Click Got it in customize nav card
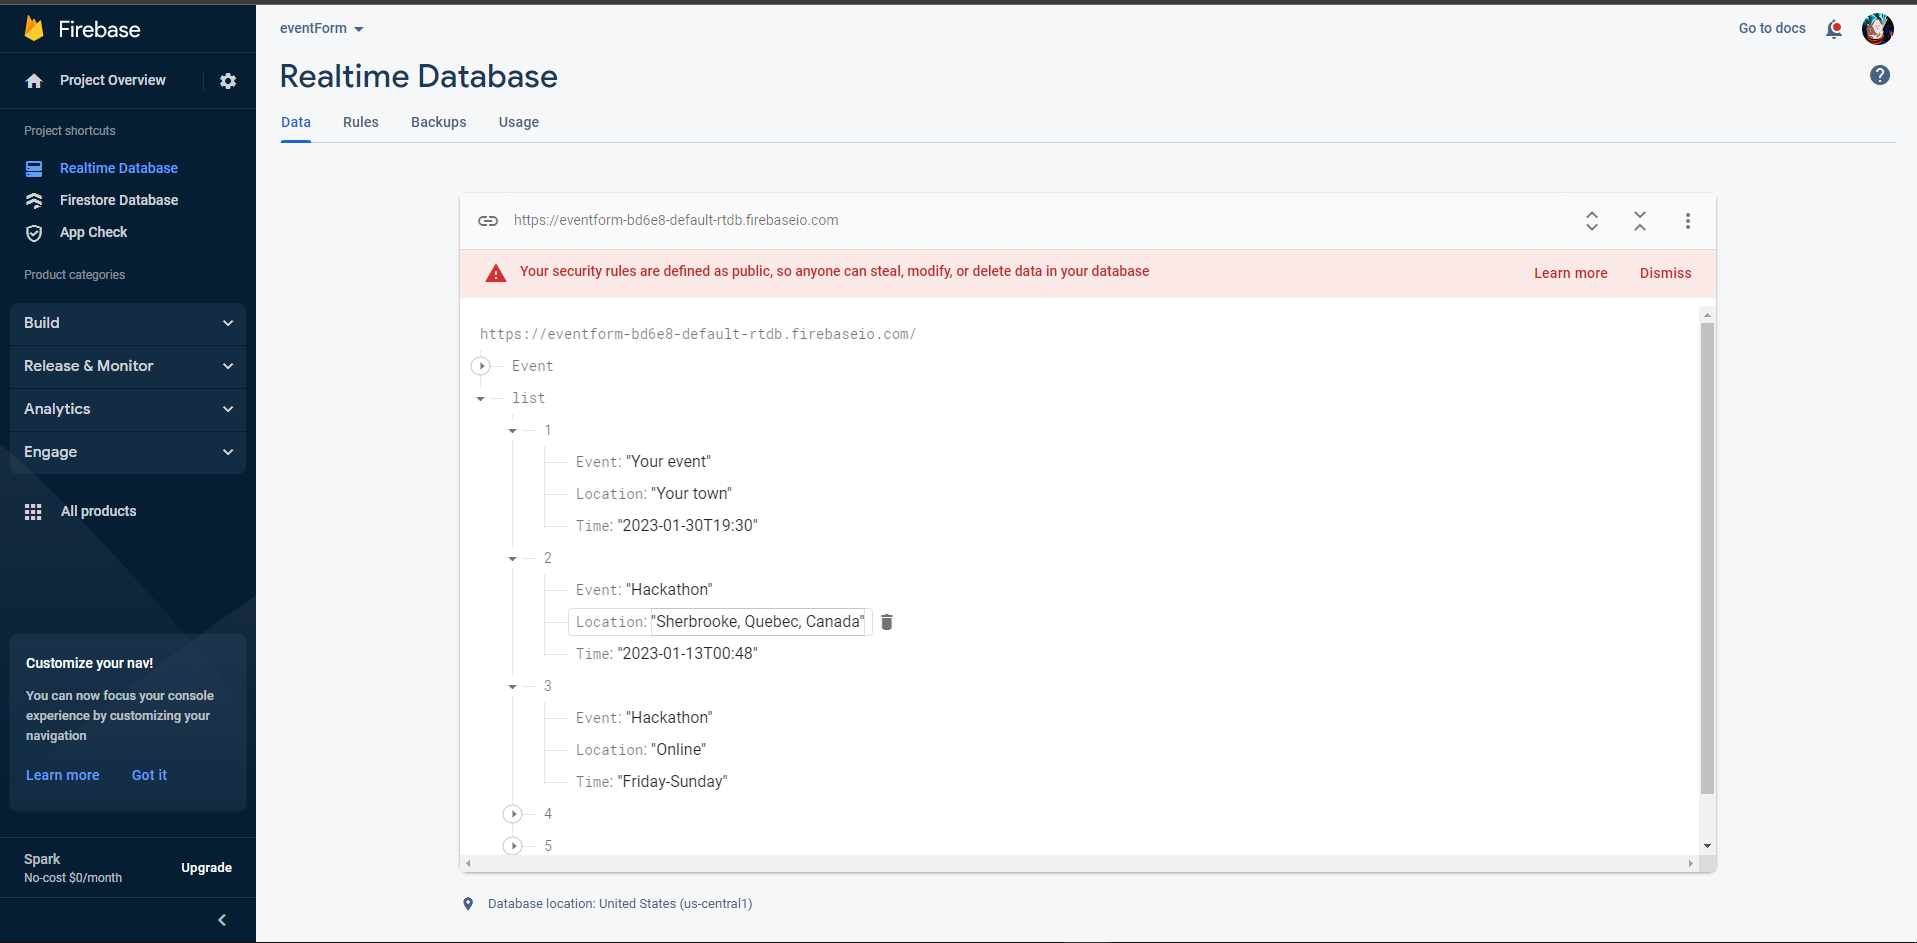Screen dimensions: 1917x943 coord(150,775)
